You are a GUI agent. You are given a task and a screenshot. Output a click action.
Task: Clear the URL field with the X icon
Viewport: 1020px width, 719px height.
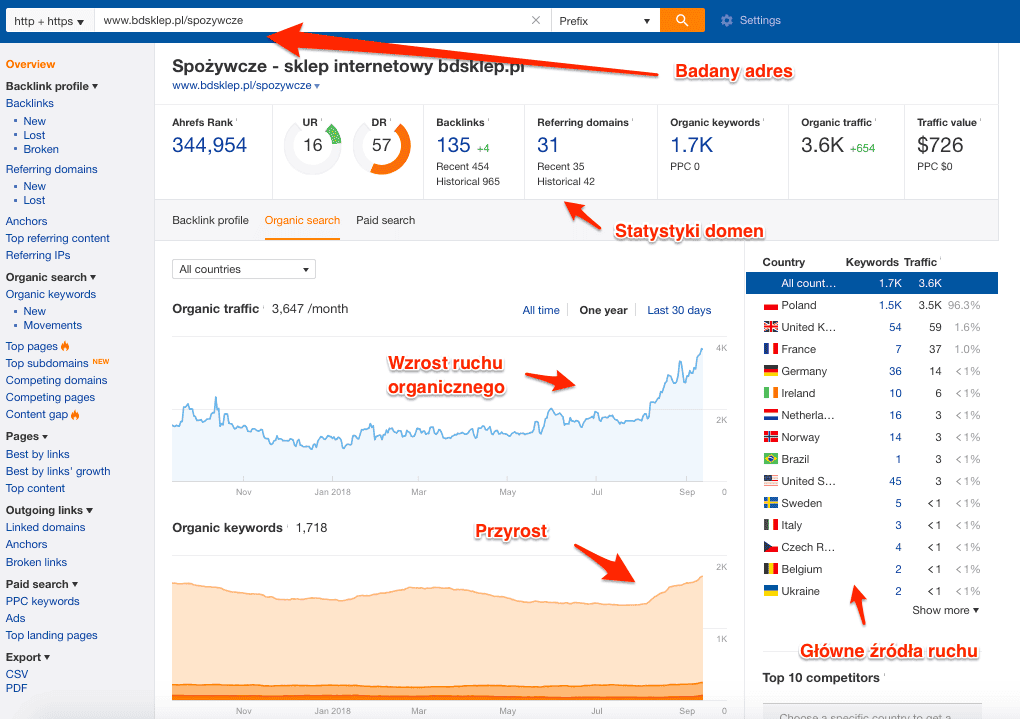pyautogui.click(x=535, y=20)
